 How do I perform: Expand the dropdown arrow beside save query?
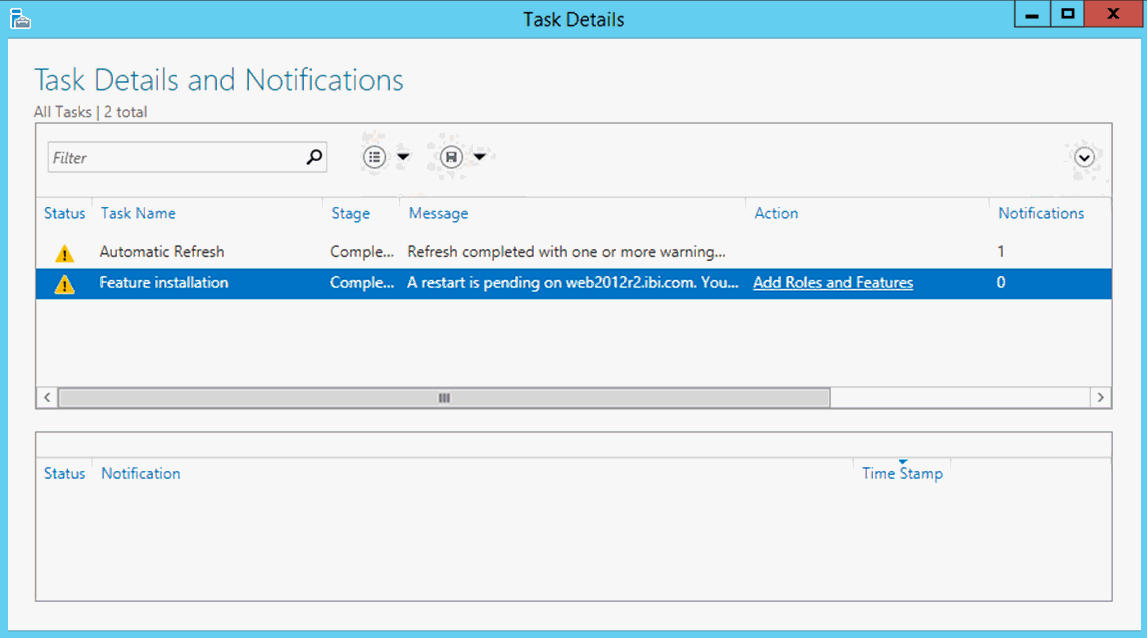(479, 157)
